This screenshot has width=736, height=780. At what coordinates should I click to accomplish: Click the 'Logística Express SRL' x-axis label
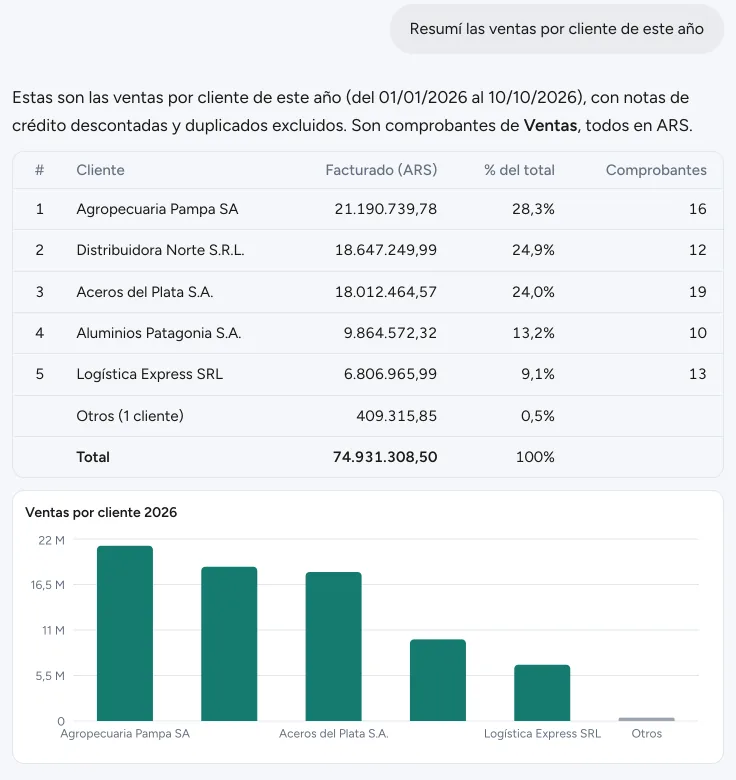pyautogui.click(x=542, y=734)
